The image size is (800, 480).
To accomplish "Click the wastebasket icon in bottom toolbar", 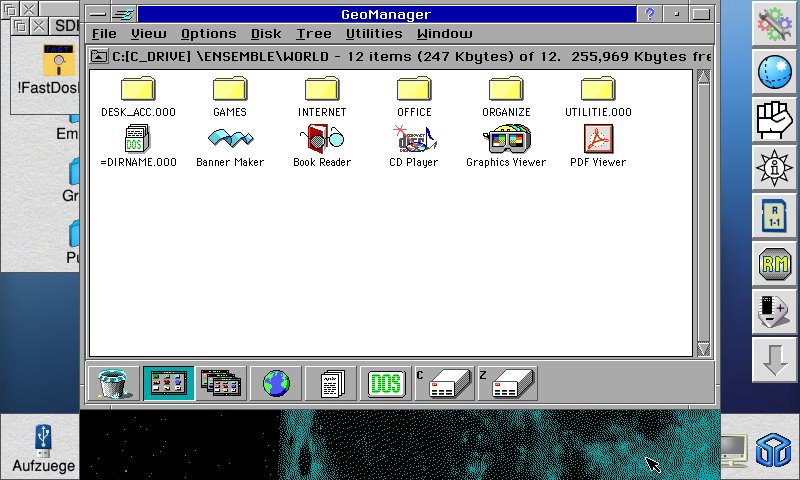I will (x=114, y=382).
